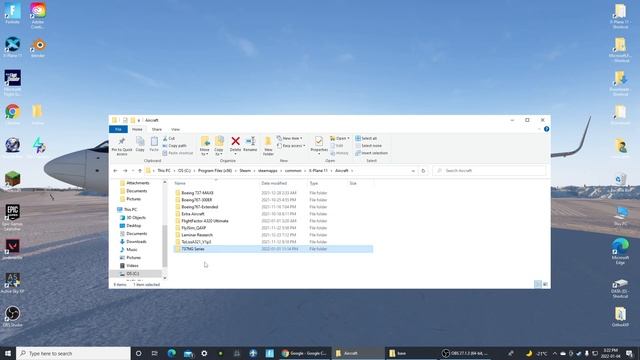Click the Paste icon in the ribbon
The height and width of the screenshot is (360, 640).
click(154, 144)
